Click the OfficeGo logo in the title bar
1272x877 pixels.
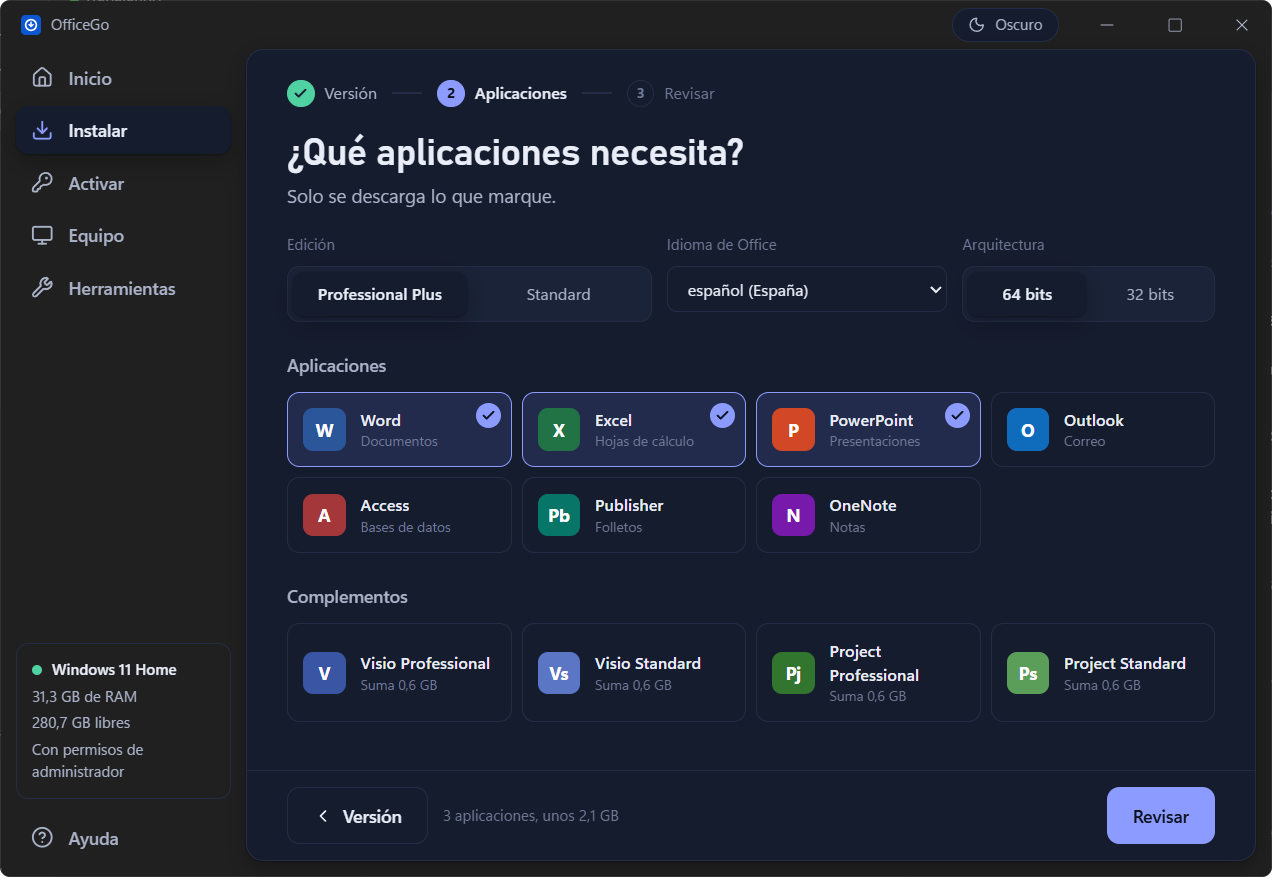[31, 25]
